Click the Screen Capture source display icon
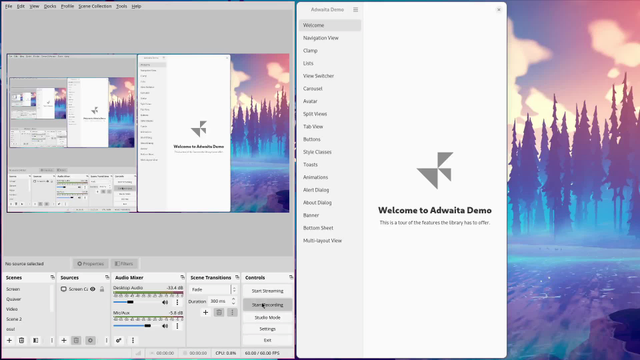Viewport: 640px width, 360px height. pos(64,289)
